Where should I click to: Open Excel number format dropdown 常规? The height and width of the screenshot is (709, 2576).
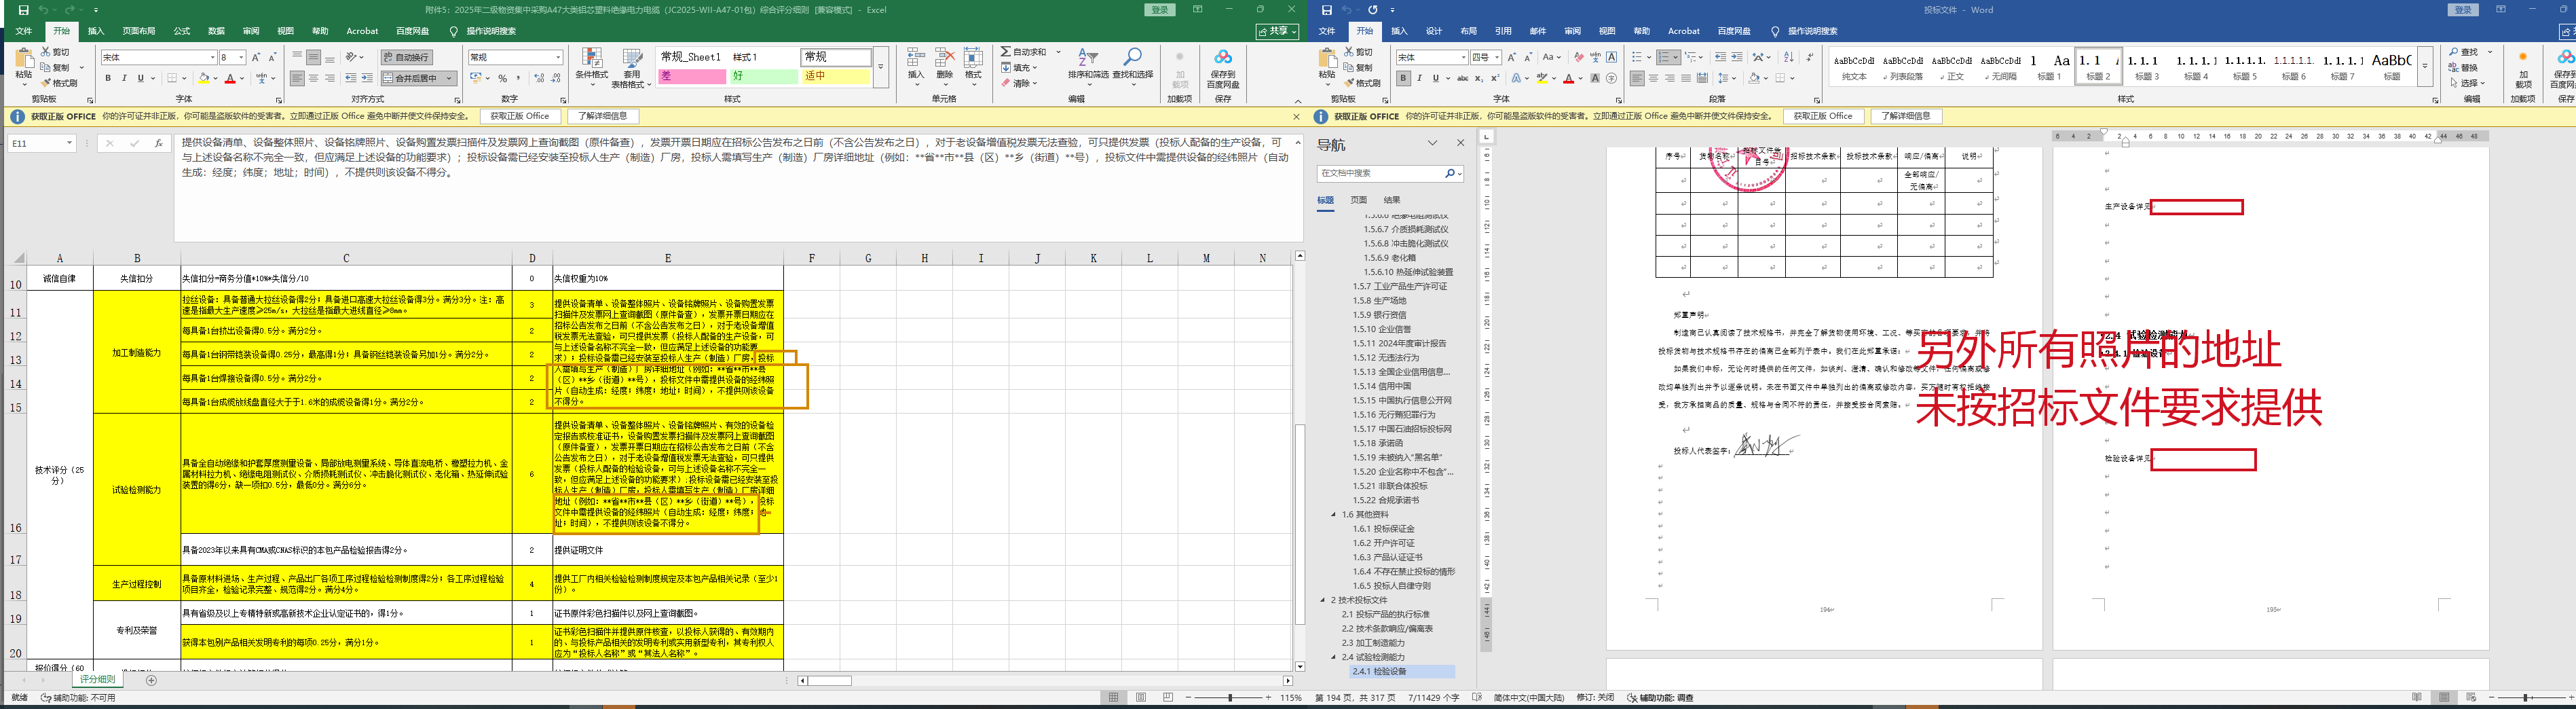(558, 57)
